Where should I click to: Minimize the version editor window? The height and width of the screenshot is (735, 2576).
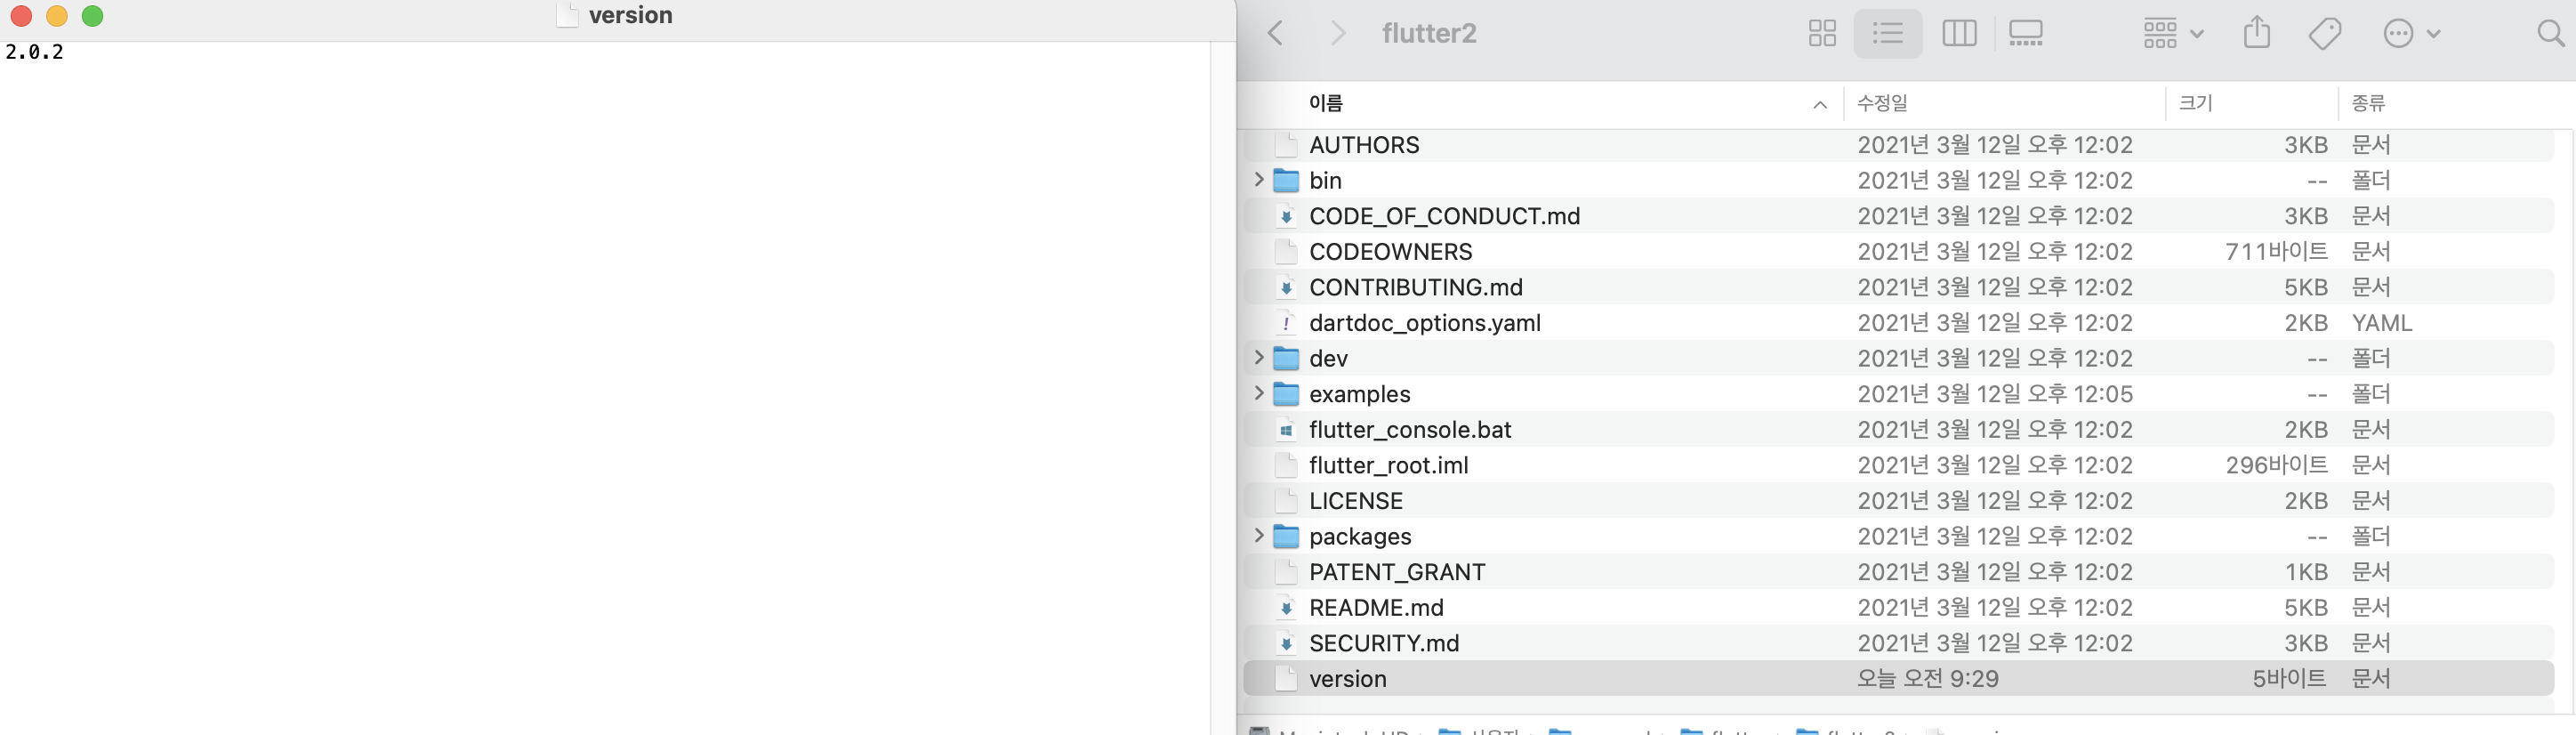tap(57, 16)
